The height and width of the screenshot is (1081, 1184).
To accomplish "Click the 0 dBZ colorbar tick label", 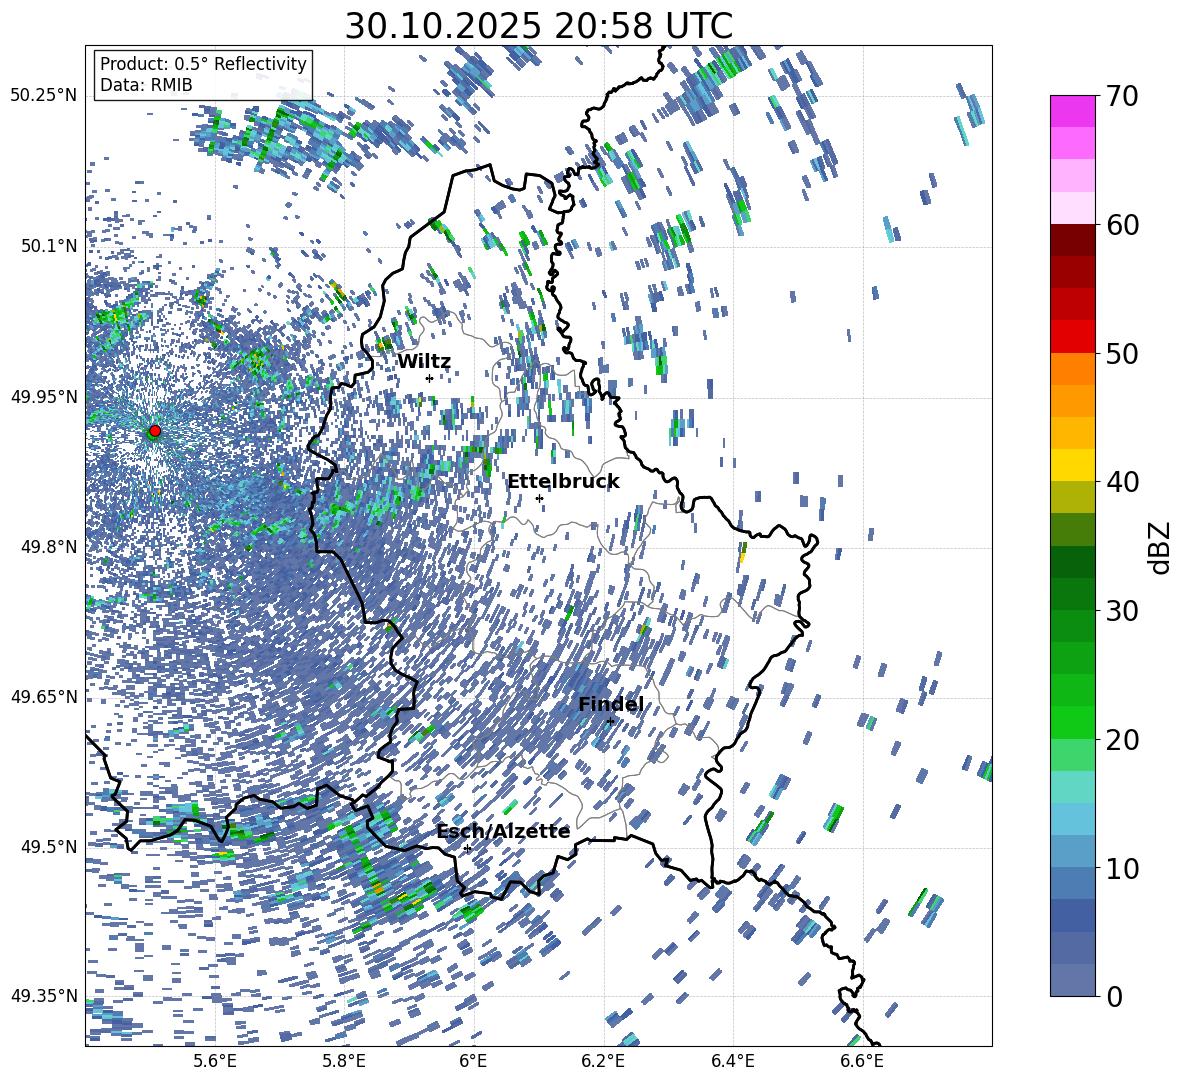I will coord(1114,996).
